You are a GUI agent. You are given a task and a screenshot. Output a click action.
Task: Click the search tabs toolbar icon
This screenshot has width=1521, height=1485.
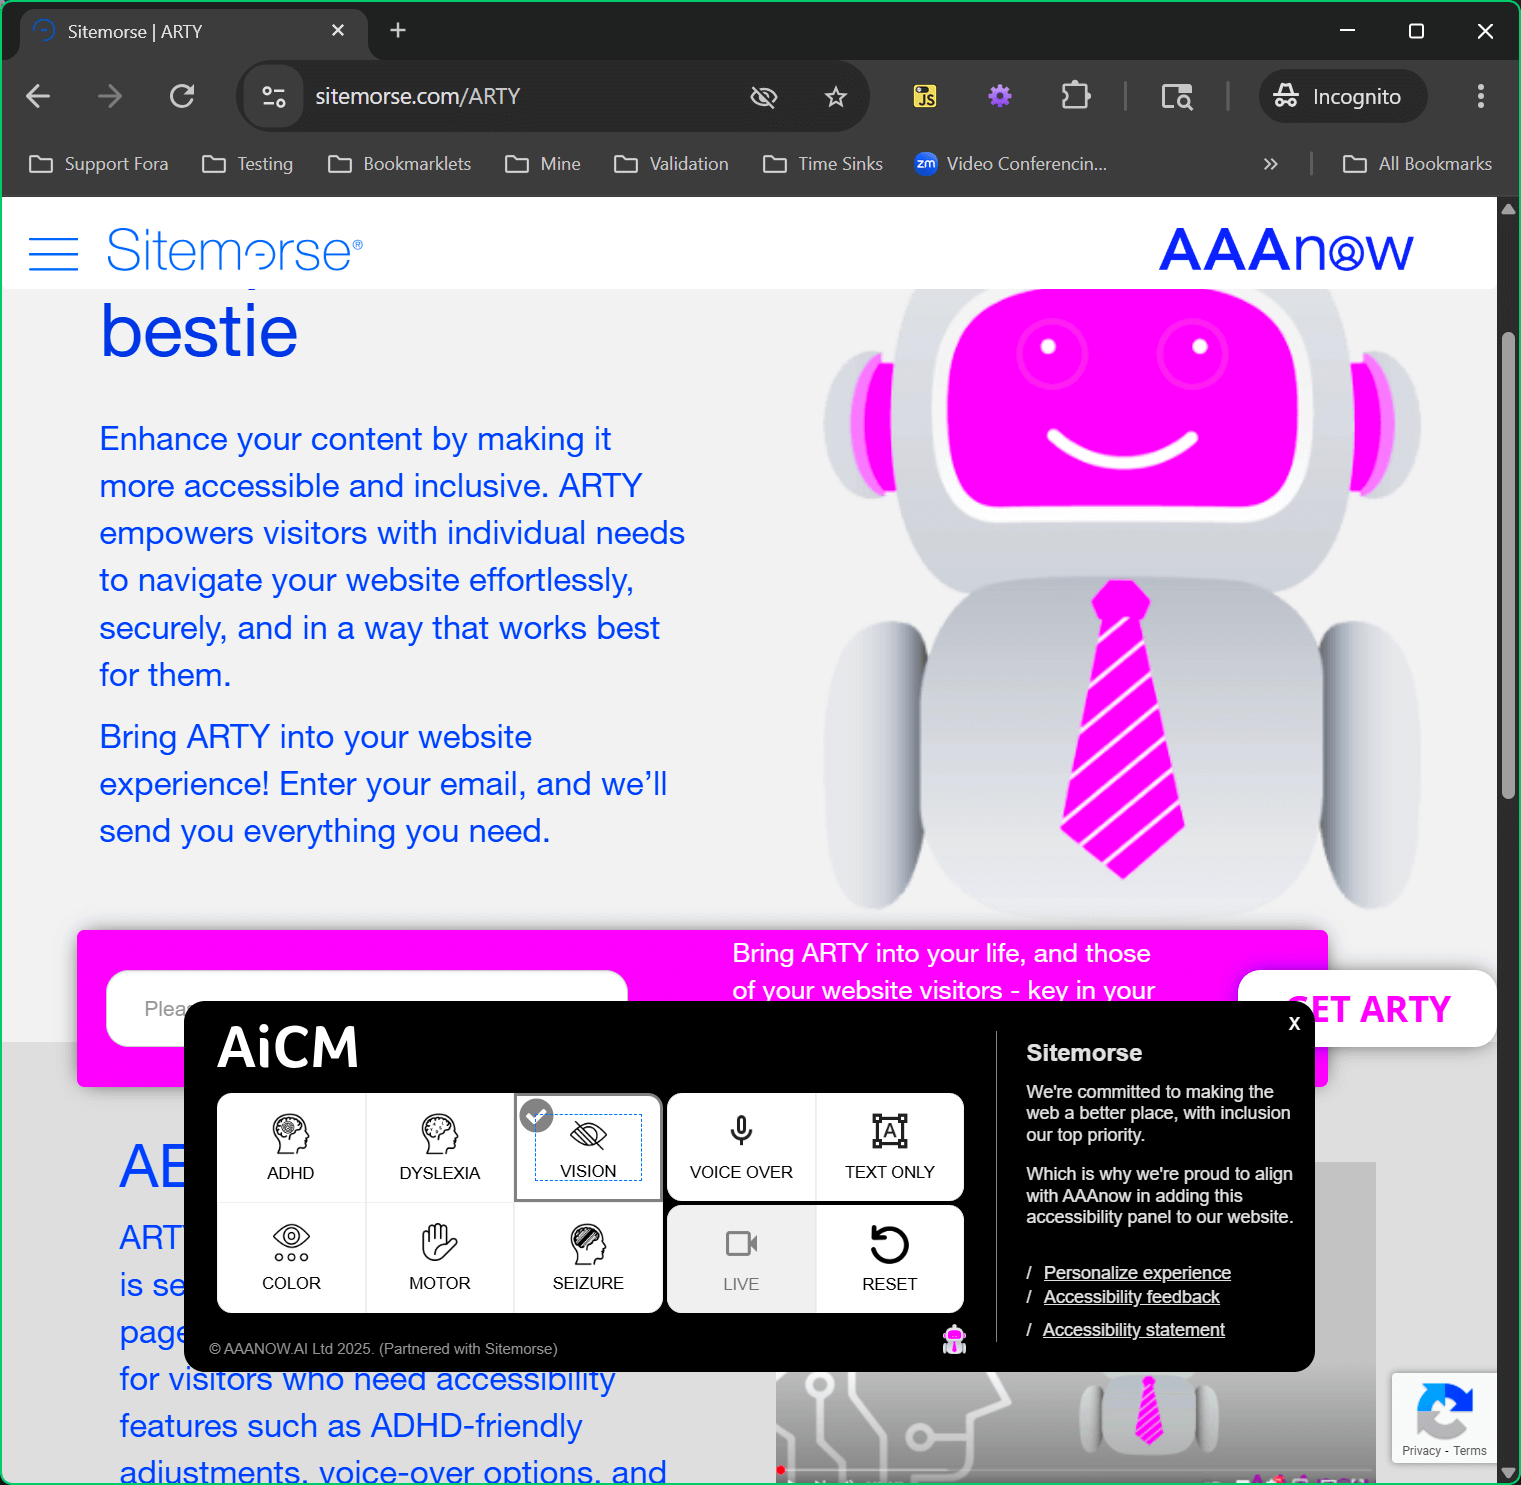click(1177, 96)
